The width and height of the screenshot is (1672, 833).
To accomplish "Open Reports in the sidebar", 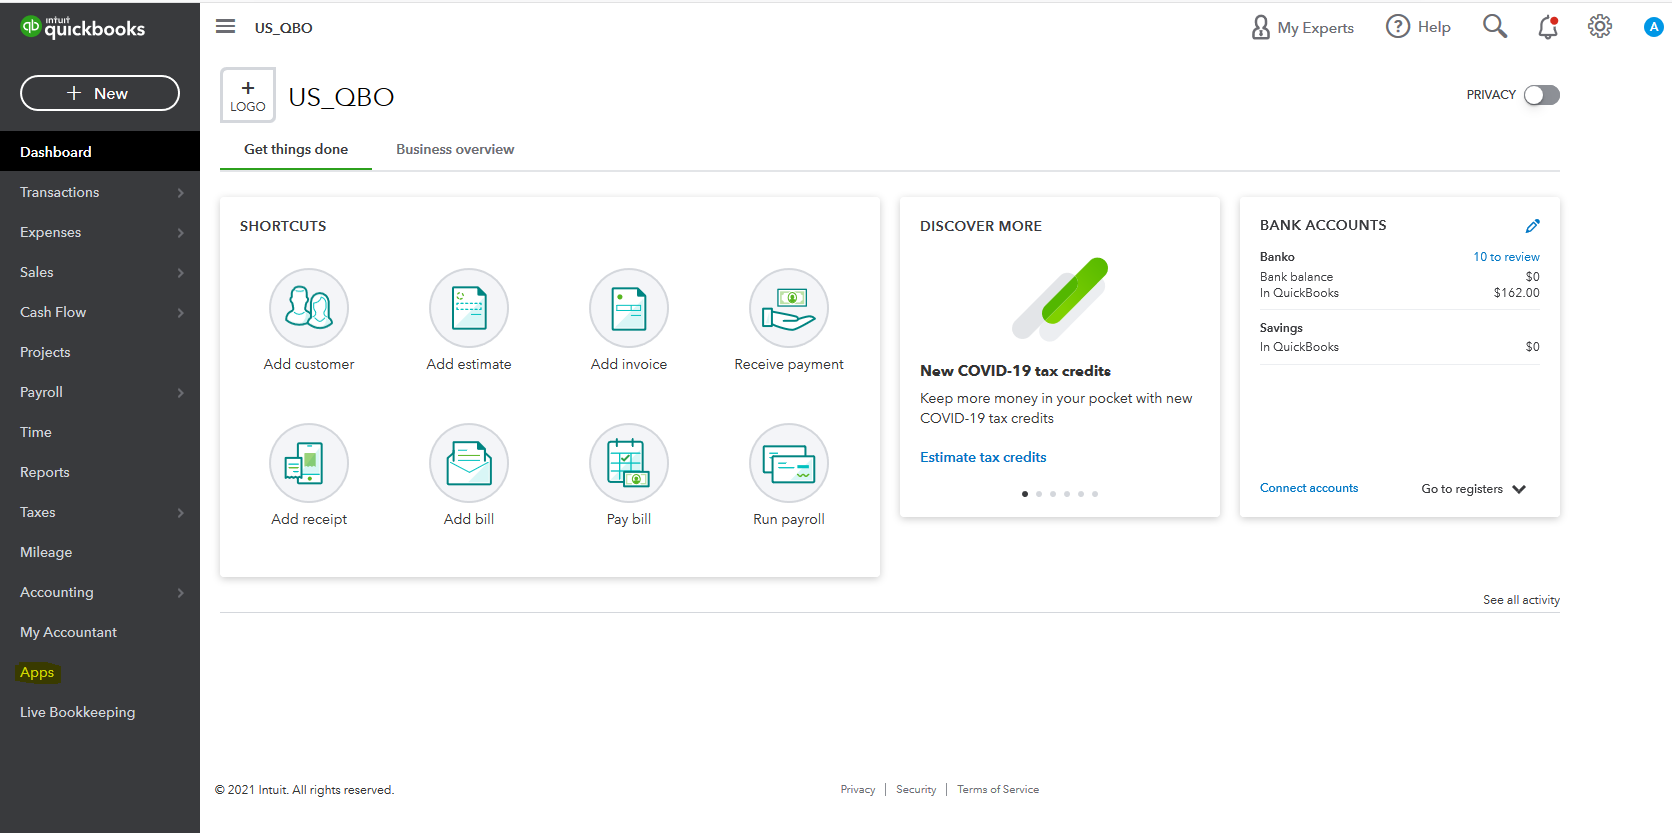I will [100, 472].
